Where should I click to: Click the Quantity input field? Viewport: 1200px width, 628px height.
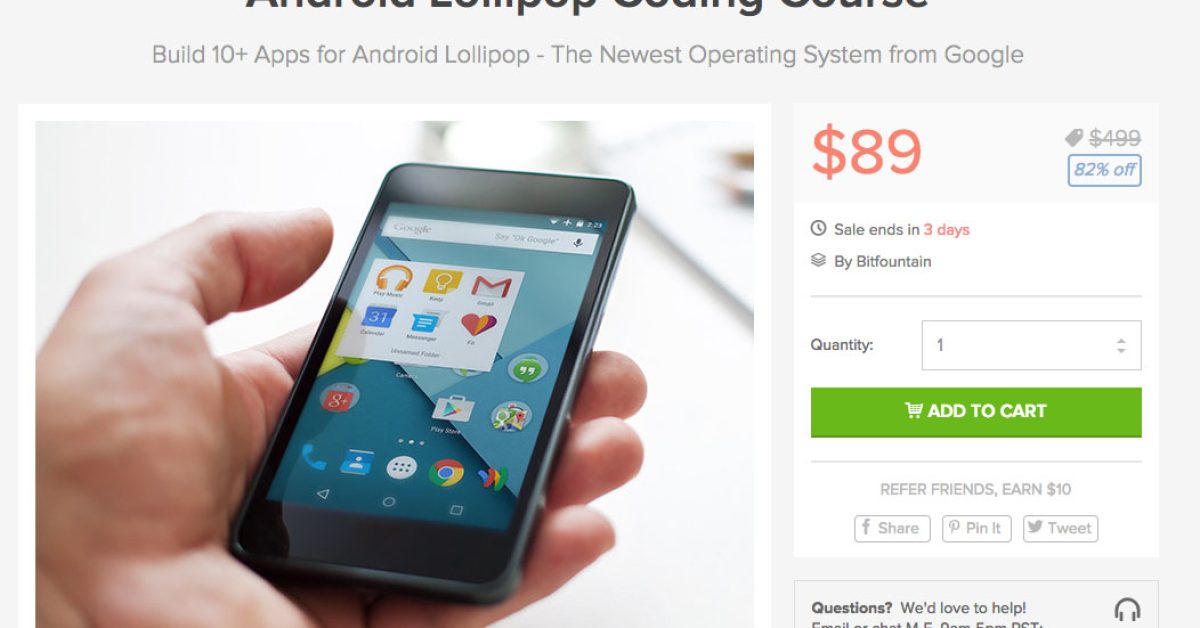point(1031,345)
